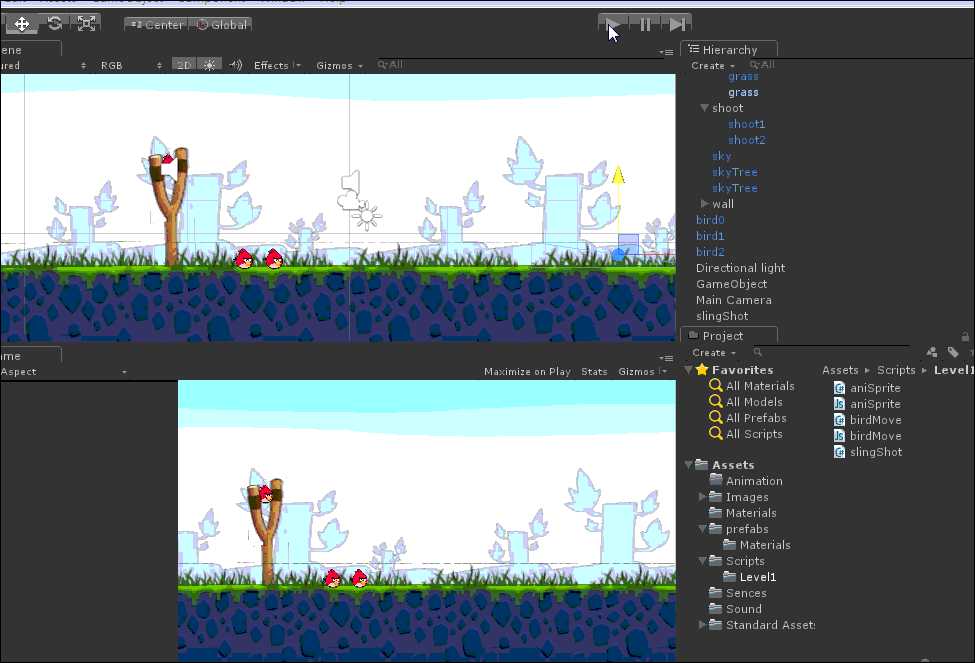This screenshot has height=663, width=975.
Task: Select the Rotate transform tool
Action: pos(55,24)
